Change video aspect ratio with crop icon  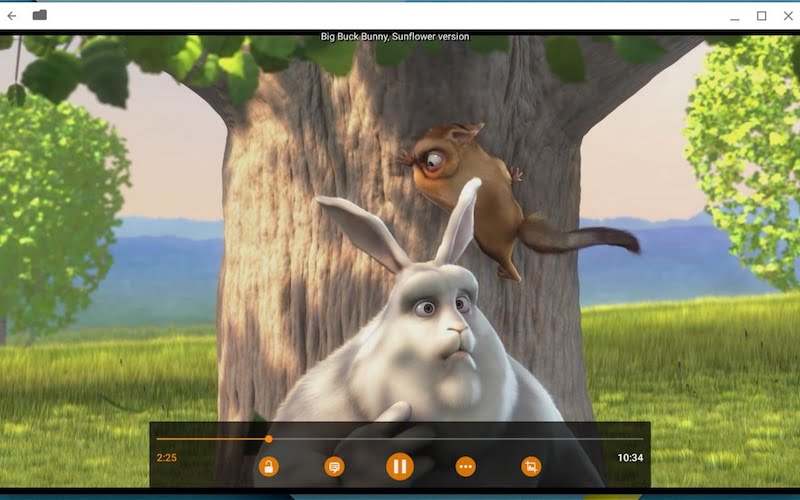pyautogui.click(x=531, y=466)
